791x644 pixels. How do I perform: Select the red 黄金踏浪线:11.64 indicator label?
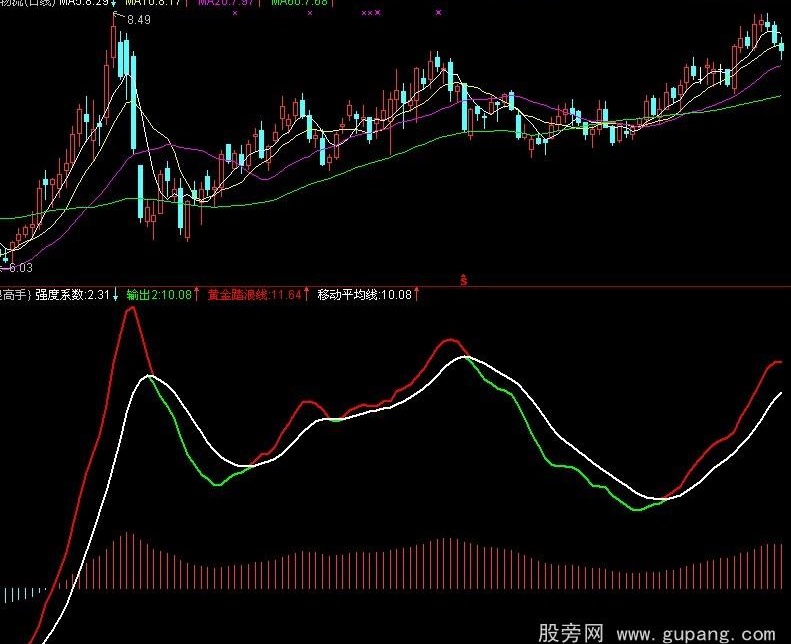(x=255, y=295)
